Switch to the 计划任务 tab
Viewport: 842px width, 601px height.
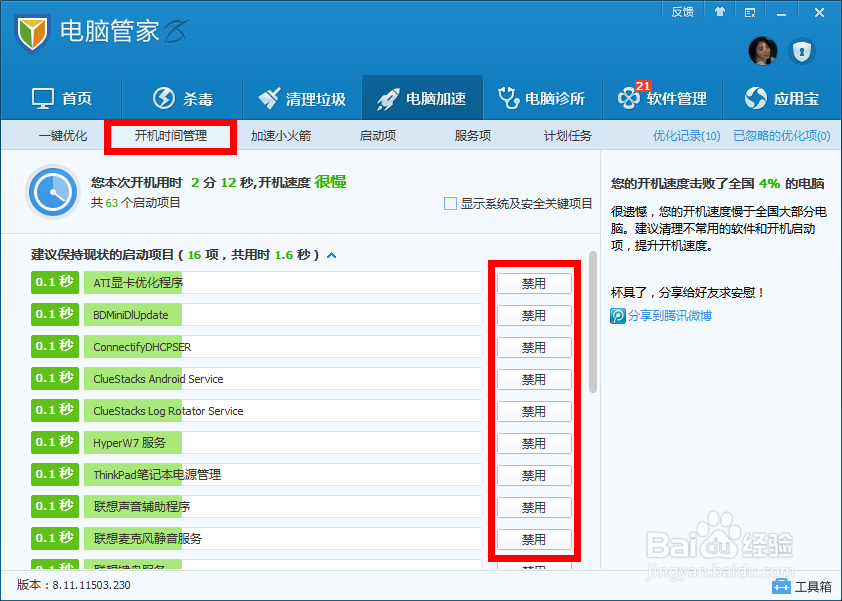point(568,136)
